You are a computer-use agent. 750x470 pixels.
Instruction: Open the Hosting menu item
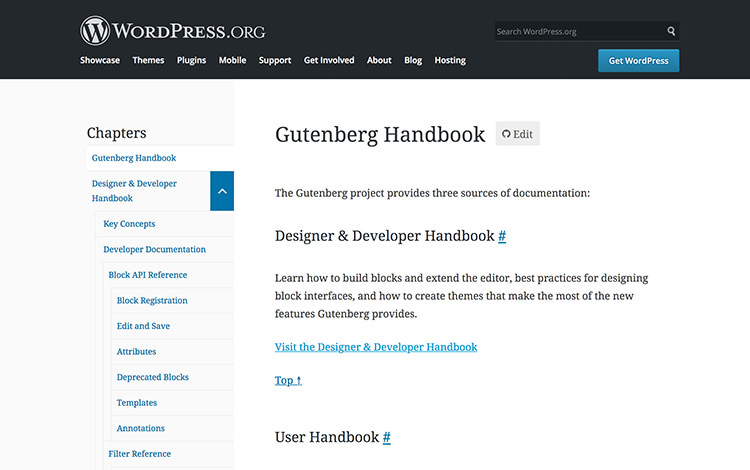[450, 60]
